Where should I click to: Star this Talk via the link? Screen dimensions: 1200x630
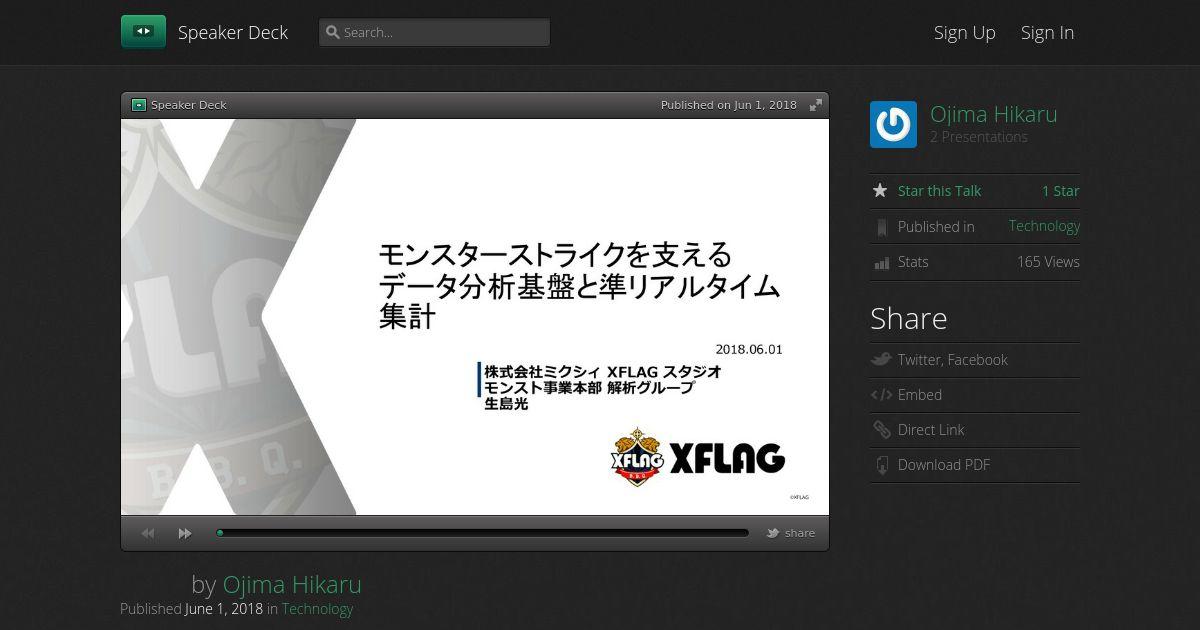point(939,191)
